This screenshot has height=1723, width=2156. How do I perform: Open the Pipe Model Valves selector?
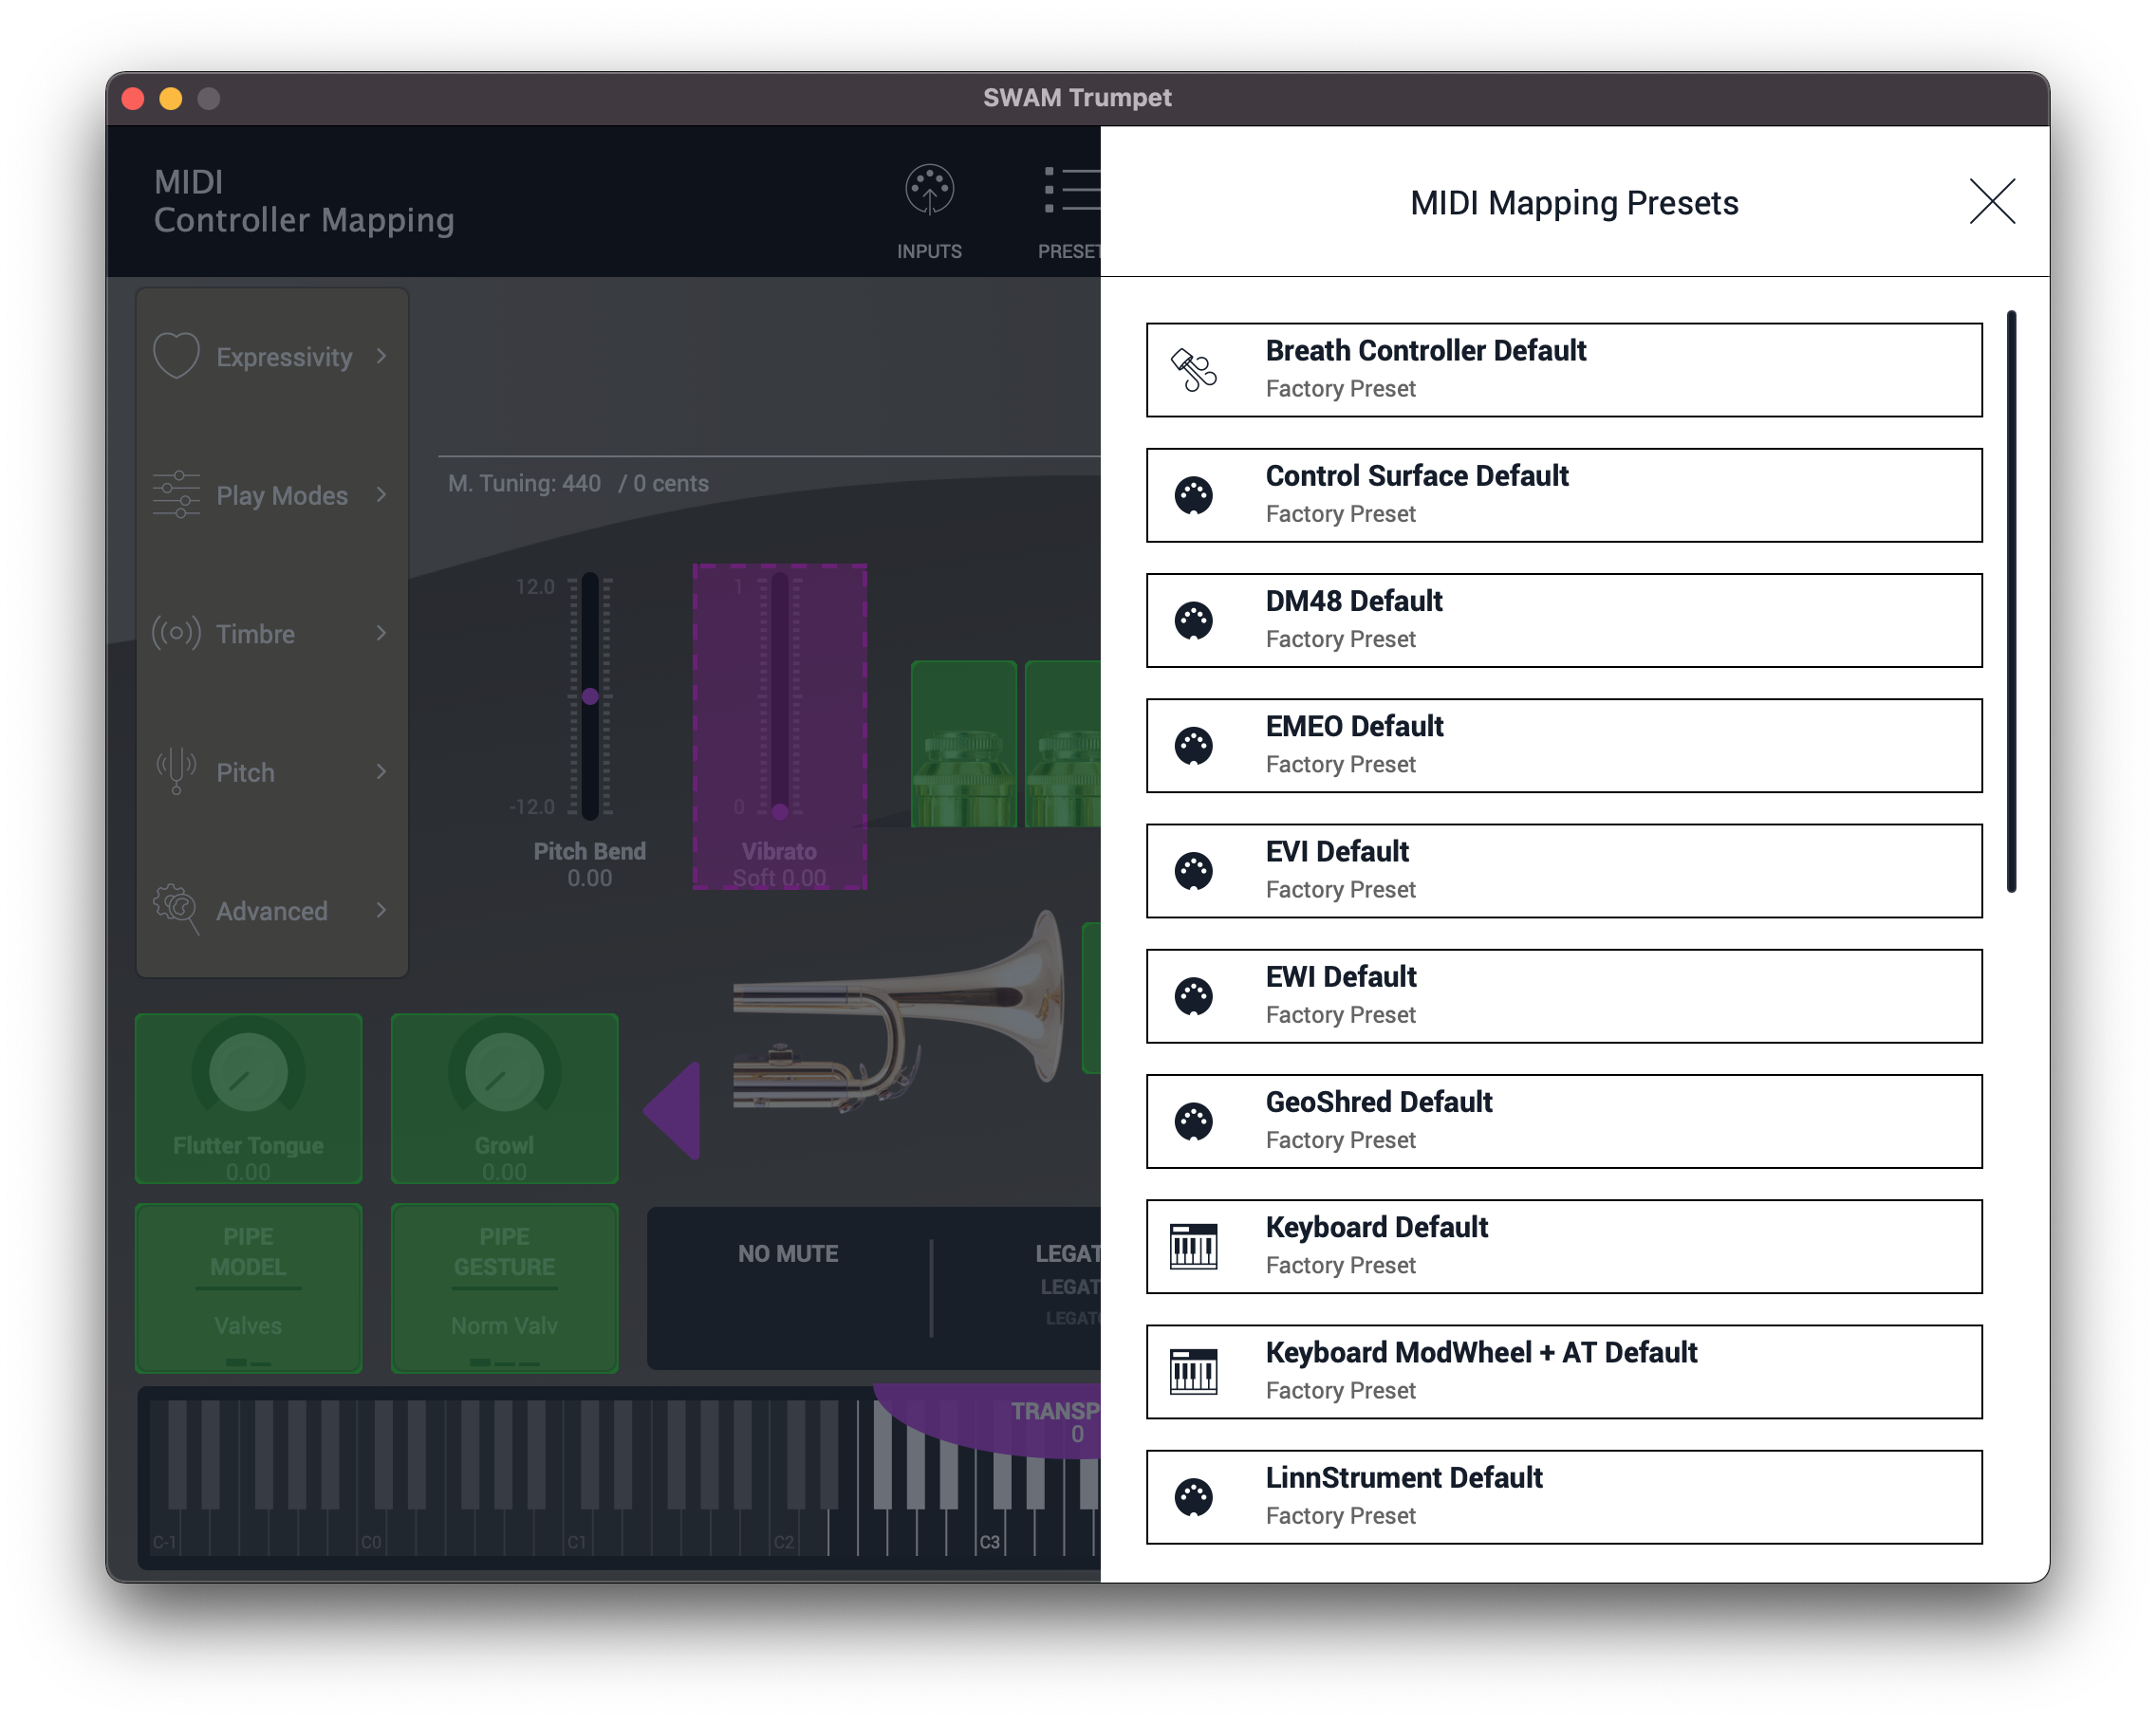[x=248, y=1287]
